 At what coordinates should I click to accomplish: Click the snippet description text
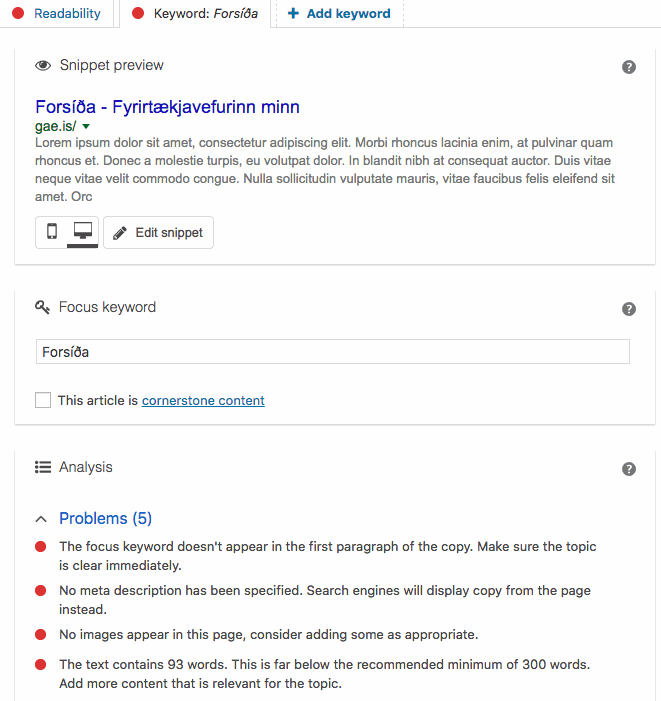point(324,170)
